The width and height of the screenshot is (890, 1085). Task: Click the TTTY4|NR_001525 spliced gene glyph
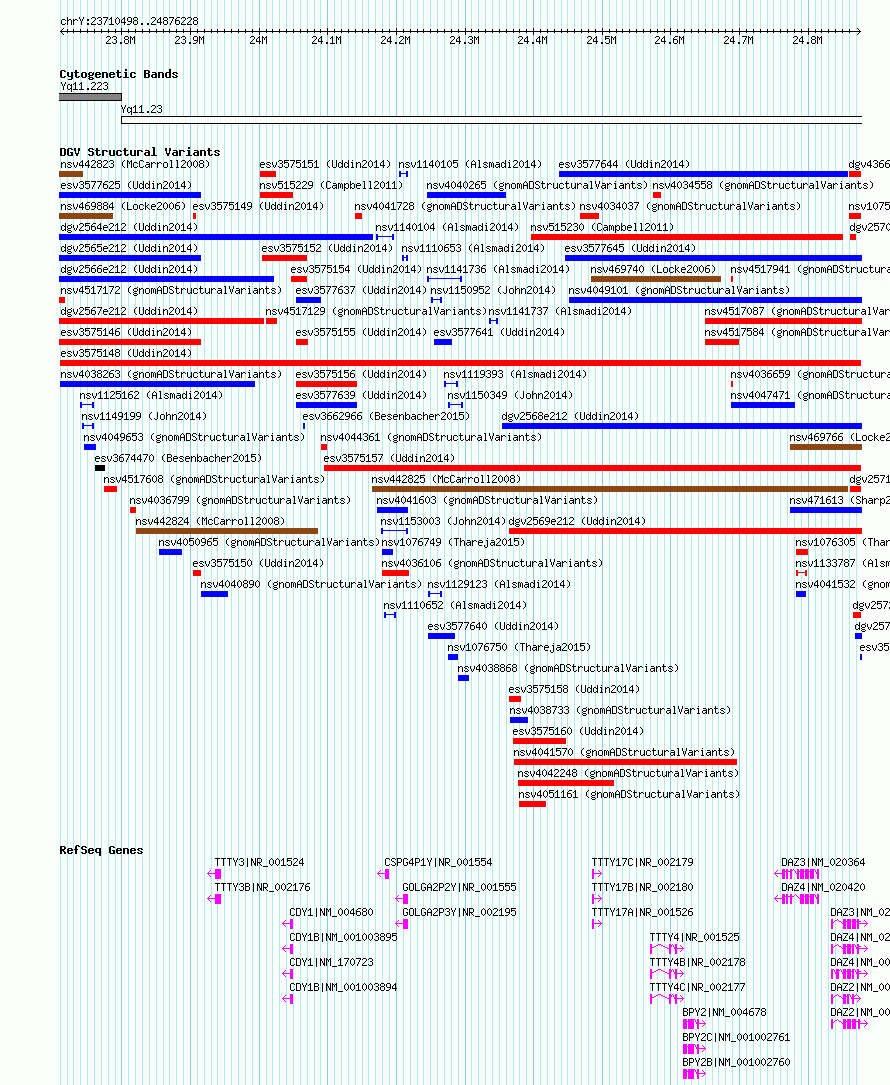[666, 949]
